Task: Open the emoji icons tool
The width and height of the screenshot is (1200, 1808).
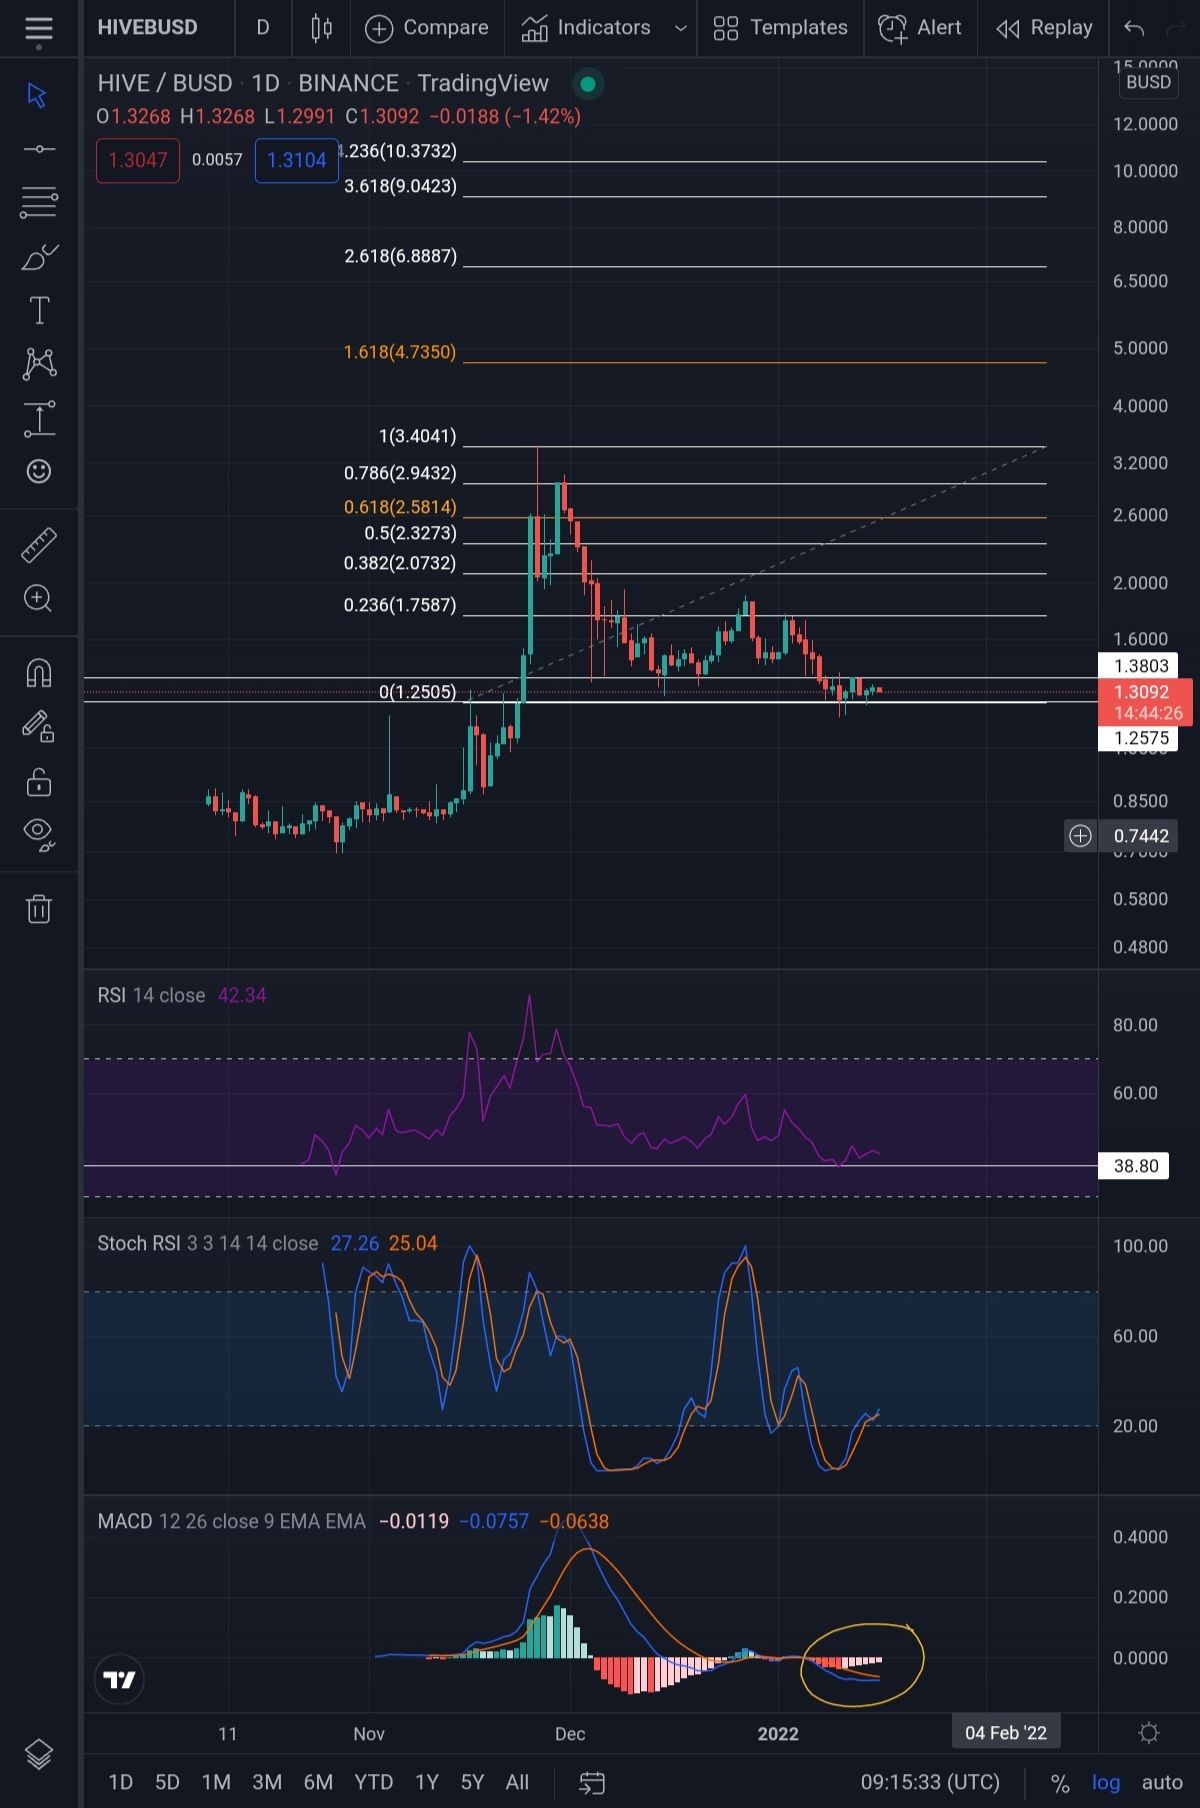Action: pyautogui.click(x=38, y=471)
